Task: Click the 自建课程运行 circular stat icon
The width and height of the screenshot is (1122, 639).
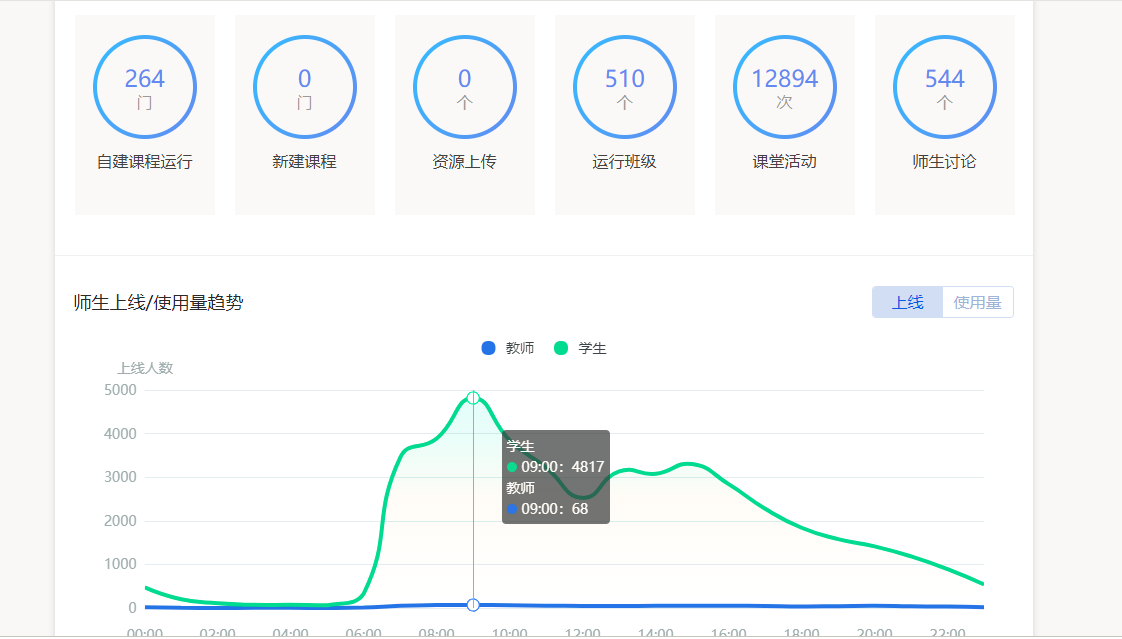Action: [145, 86]
